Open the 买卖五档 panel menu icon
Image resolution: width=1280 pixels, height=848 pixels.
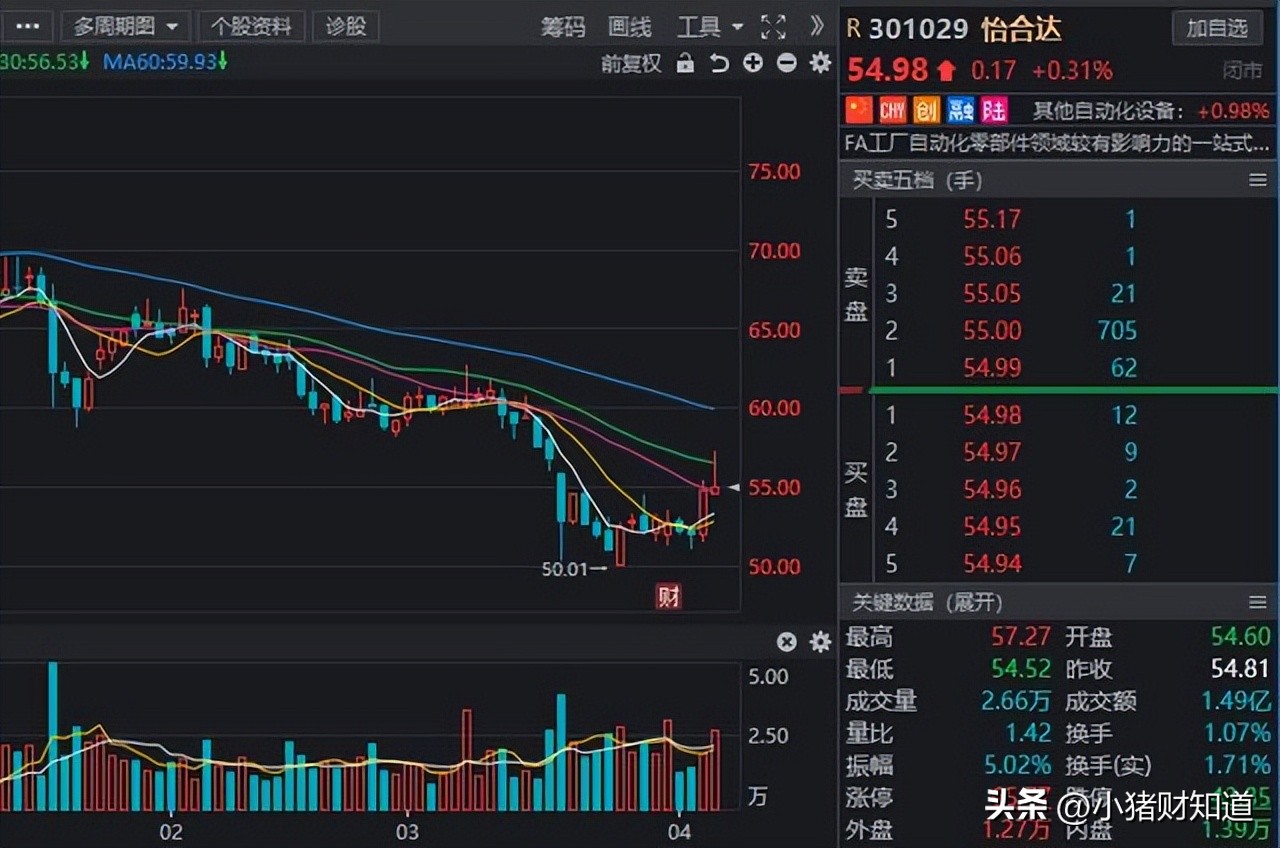pyautogui.click(x=1258, y=180)
